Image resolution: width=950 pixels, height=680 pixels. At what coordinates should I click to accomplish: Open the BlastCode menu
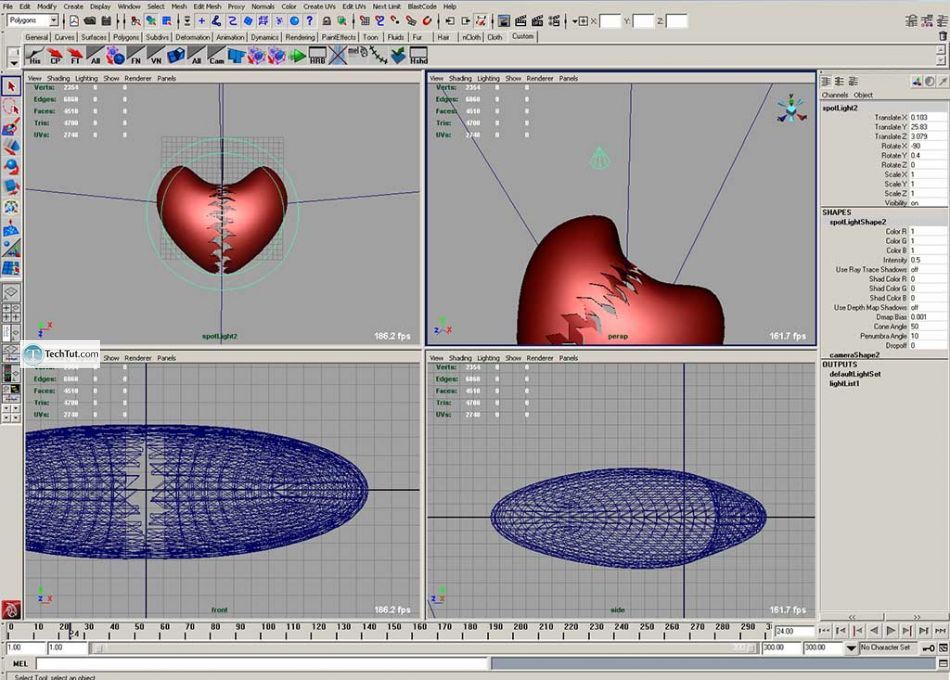click(422, 6)
